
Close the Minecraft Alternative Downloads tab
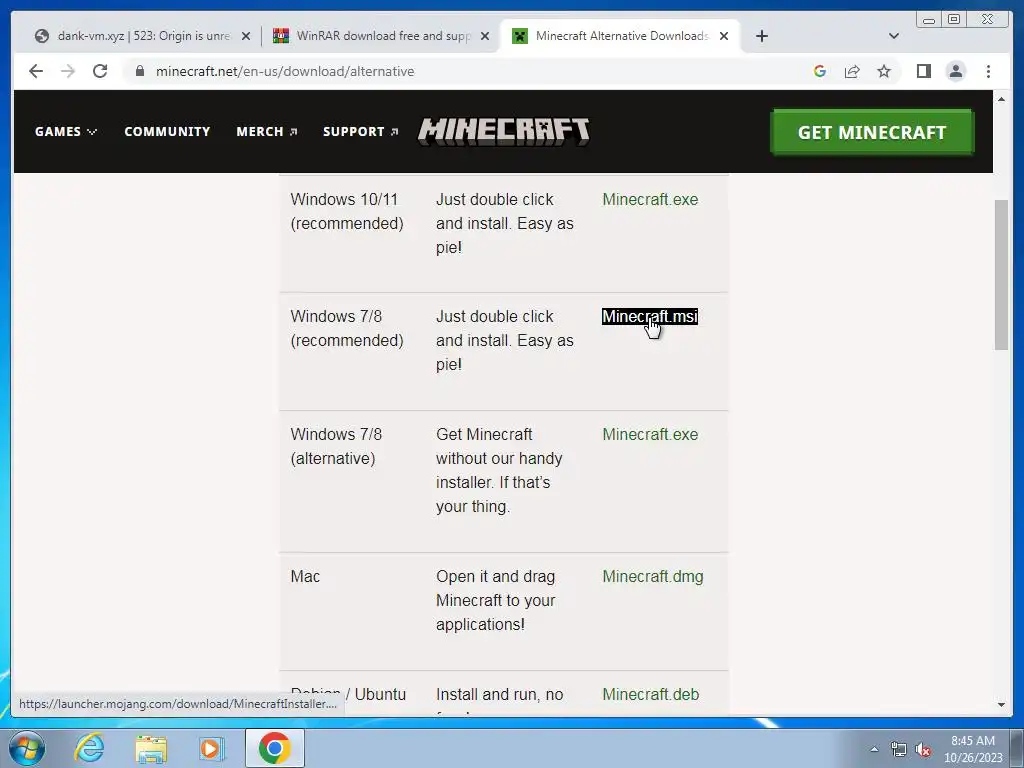click(724, 37)
